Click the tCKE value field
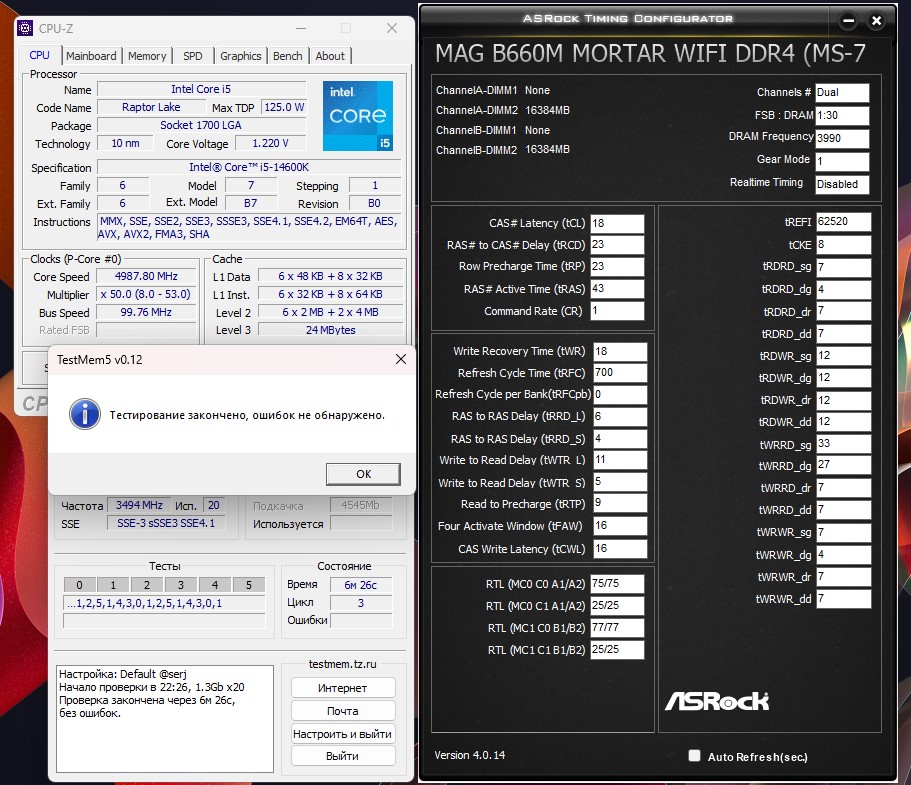911x785 pixels. (x=844, y=245)
